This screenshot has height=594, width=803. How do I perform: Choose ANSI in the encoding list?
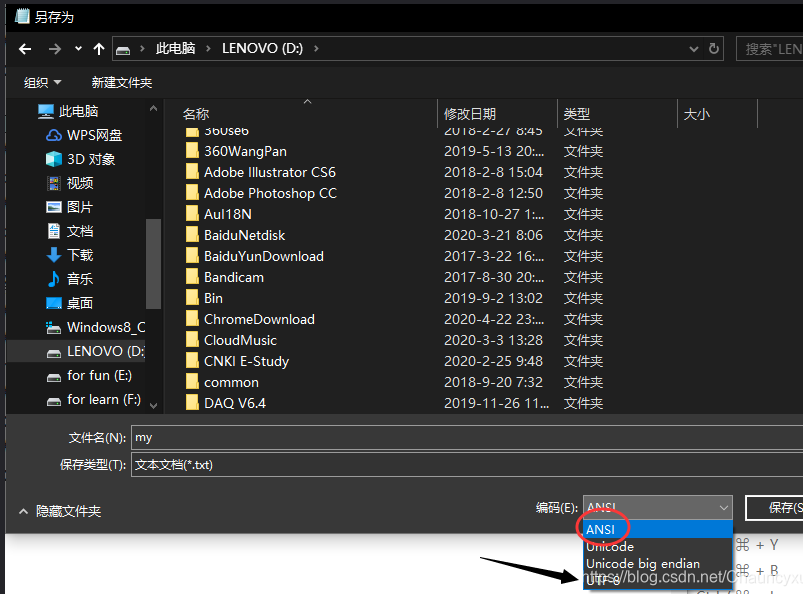click(658, 529)
